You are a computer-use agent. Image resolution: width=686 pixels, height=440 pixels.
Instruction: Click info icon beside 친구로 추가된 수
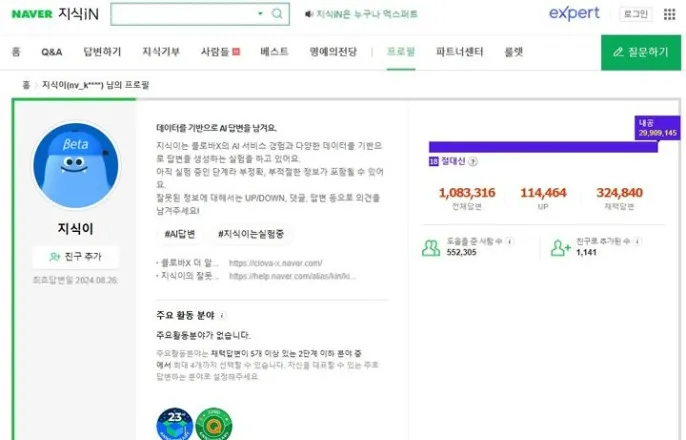tap(637, 241)
